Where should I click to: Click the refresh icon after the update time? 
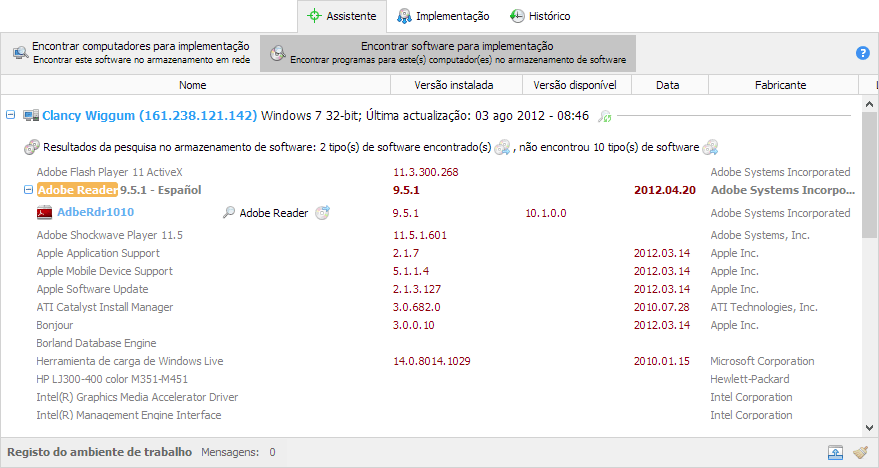(604, 117)
